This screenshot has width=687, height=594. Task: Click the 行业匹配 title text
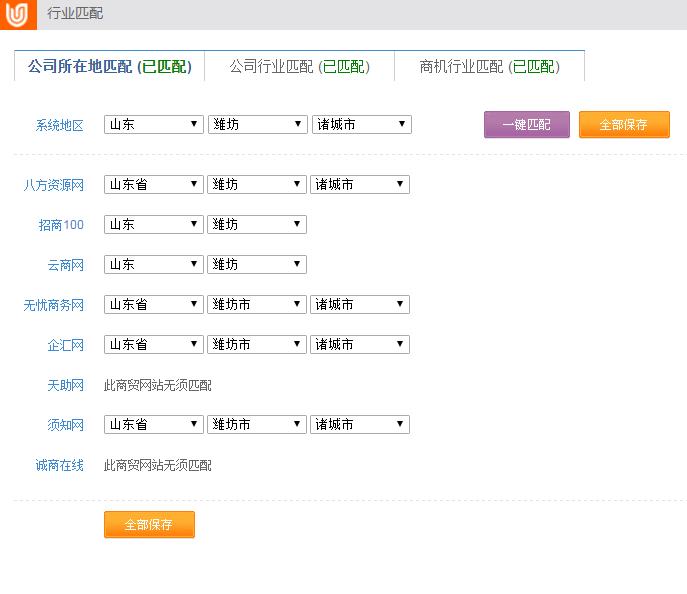75,14
